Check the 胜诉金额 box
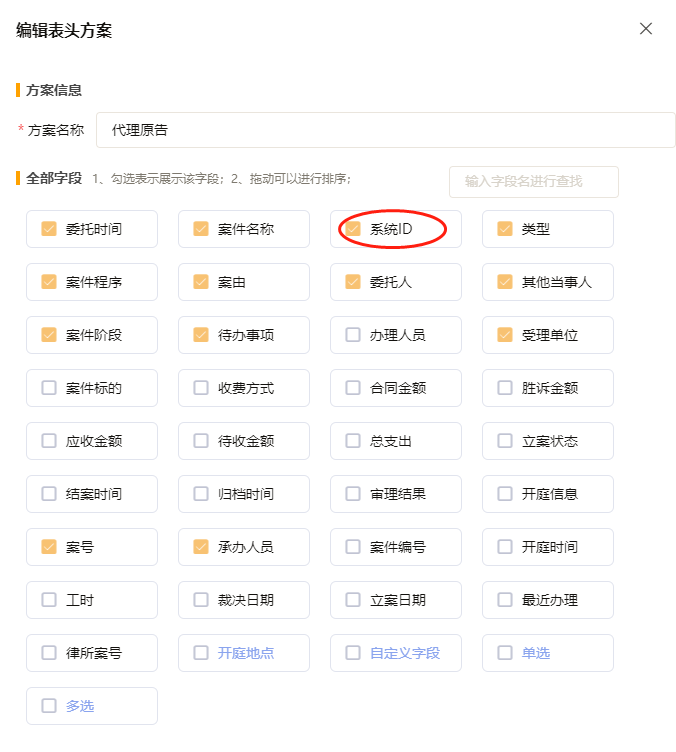 click(505, 388)
